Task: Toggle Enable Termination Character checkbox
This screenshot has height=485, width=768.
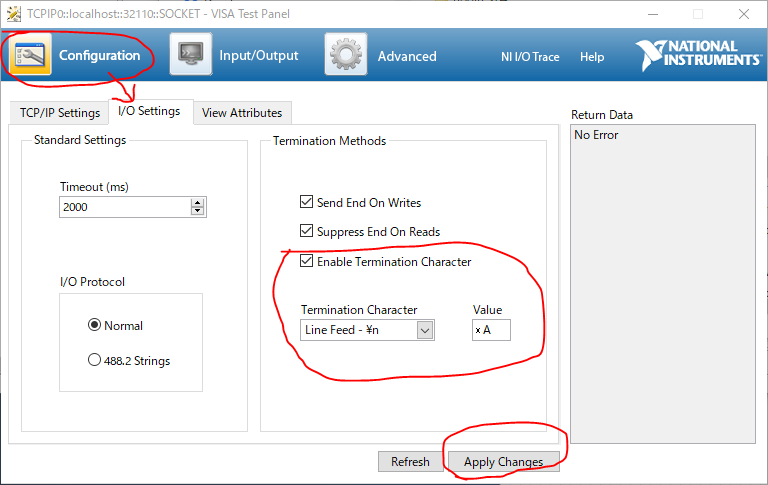Action: tap(307, 261)
